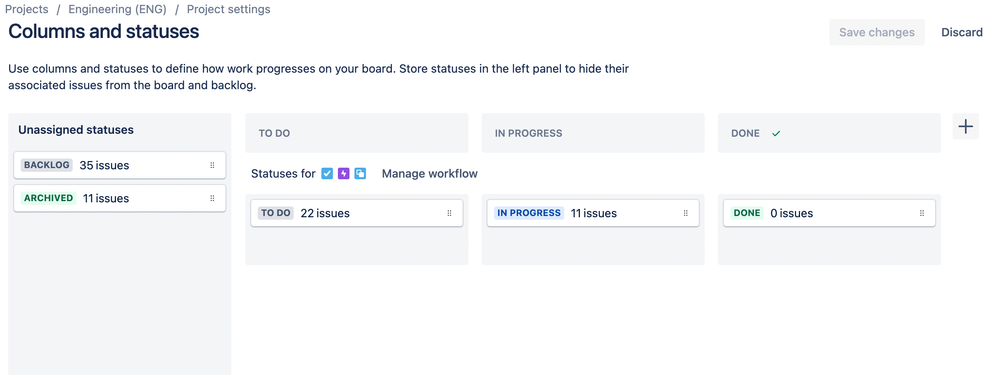Viewport: 998px width, 375px height.
Task: Go to Projects in the breadcrumb
Action: coord(27,9)
